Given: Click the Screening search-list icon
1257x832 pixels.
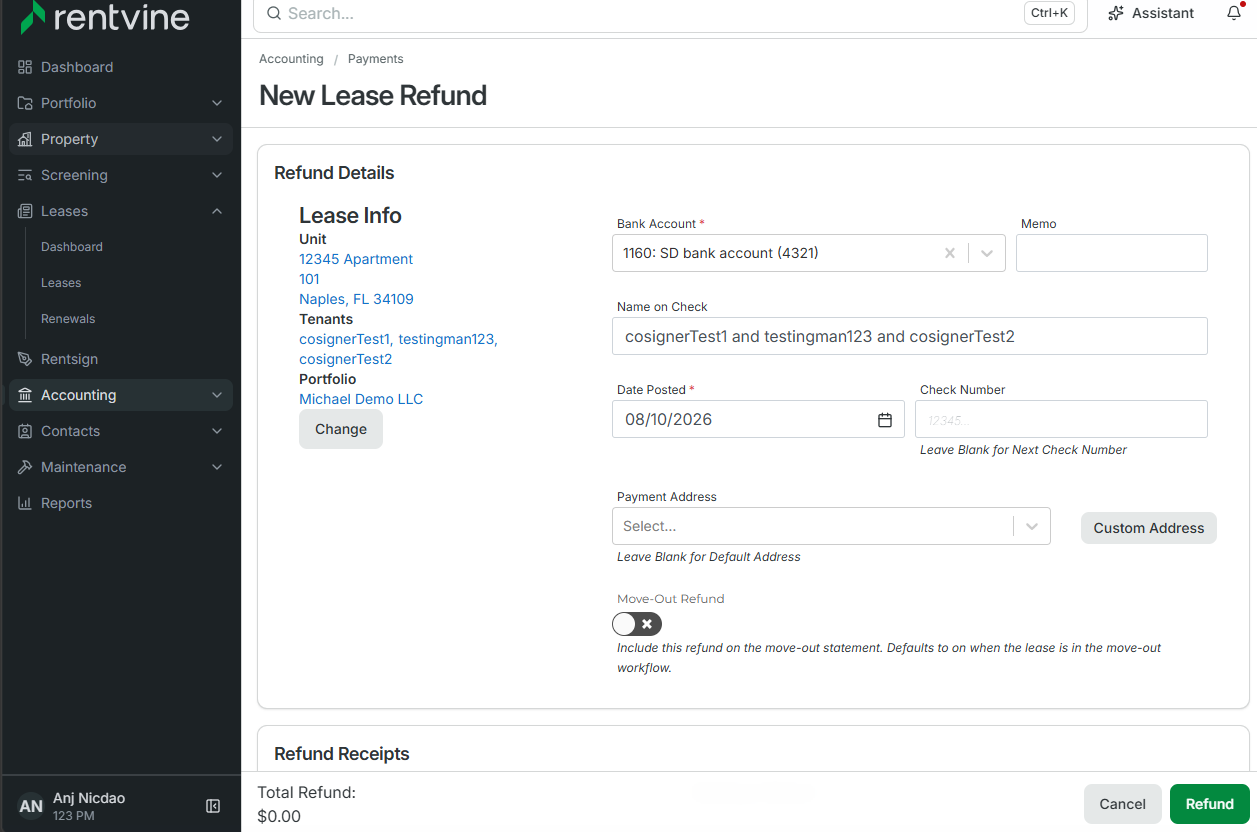Looking at the screenshot, I should pyautogui.click(x=25, y=175).
